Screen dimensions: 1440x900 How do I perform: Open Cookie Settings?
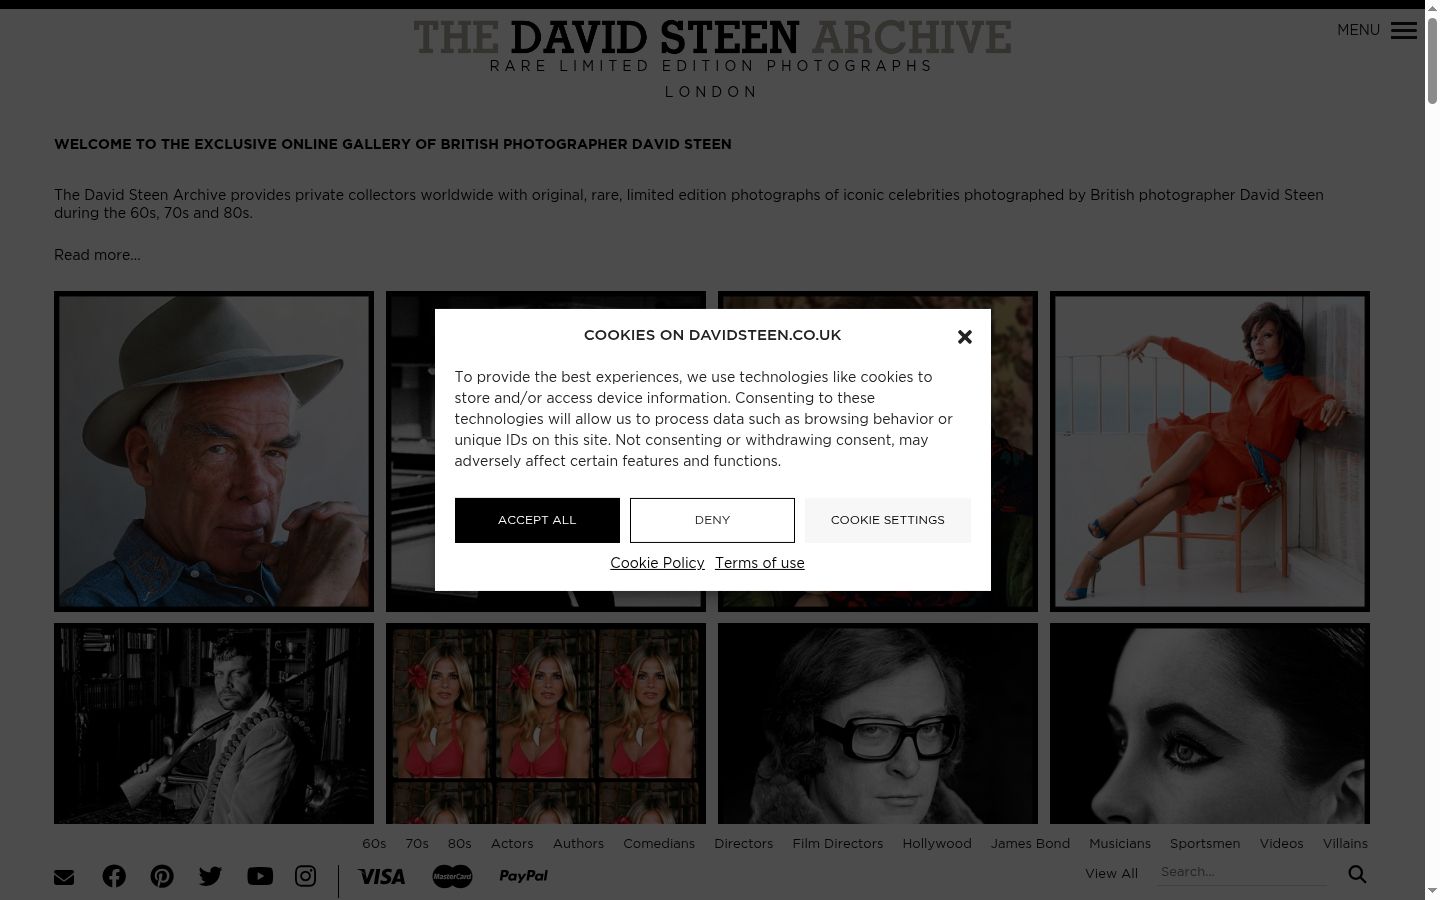(888, 520)
